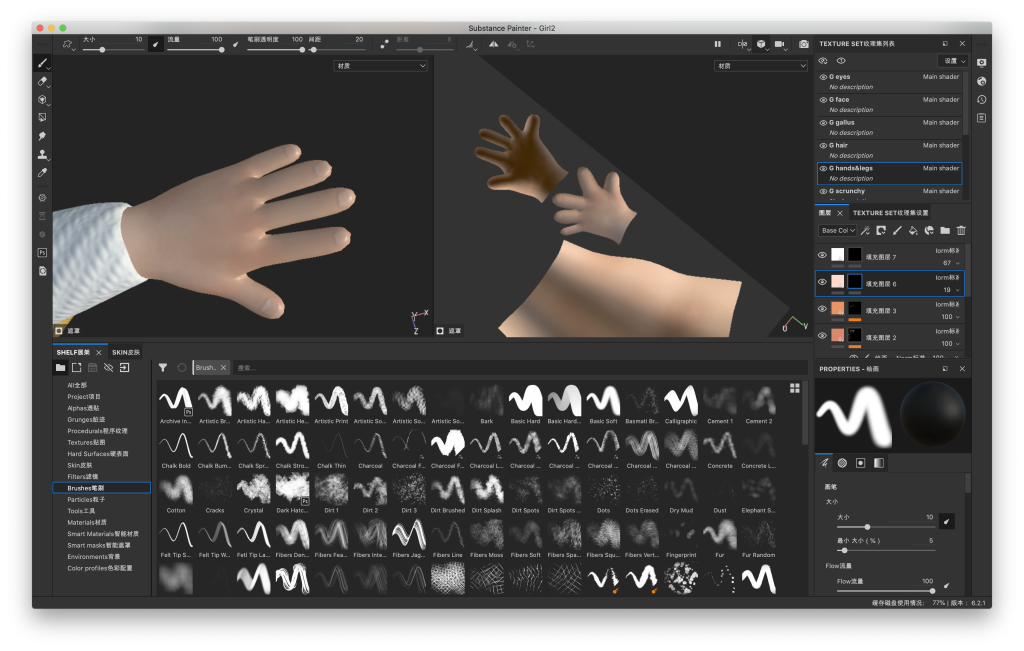Open the left viewport material mode dropdown
This screenshot has height=651, width=1024.
click(x=381, y=66)
